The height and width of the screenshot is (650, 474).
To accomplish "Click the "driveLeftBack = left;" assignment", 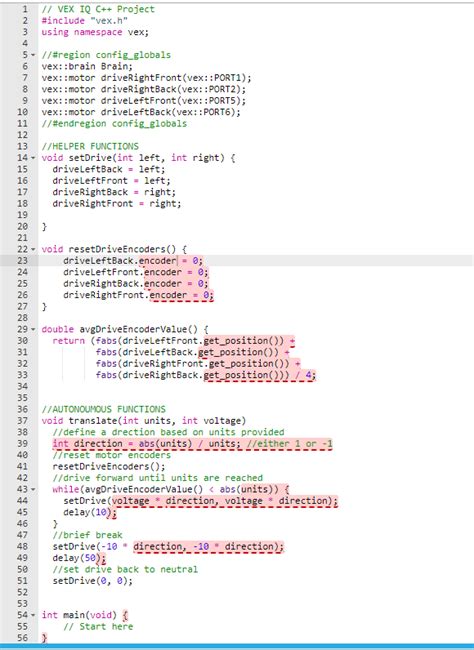I will (109, 170).
